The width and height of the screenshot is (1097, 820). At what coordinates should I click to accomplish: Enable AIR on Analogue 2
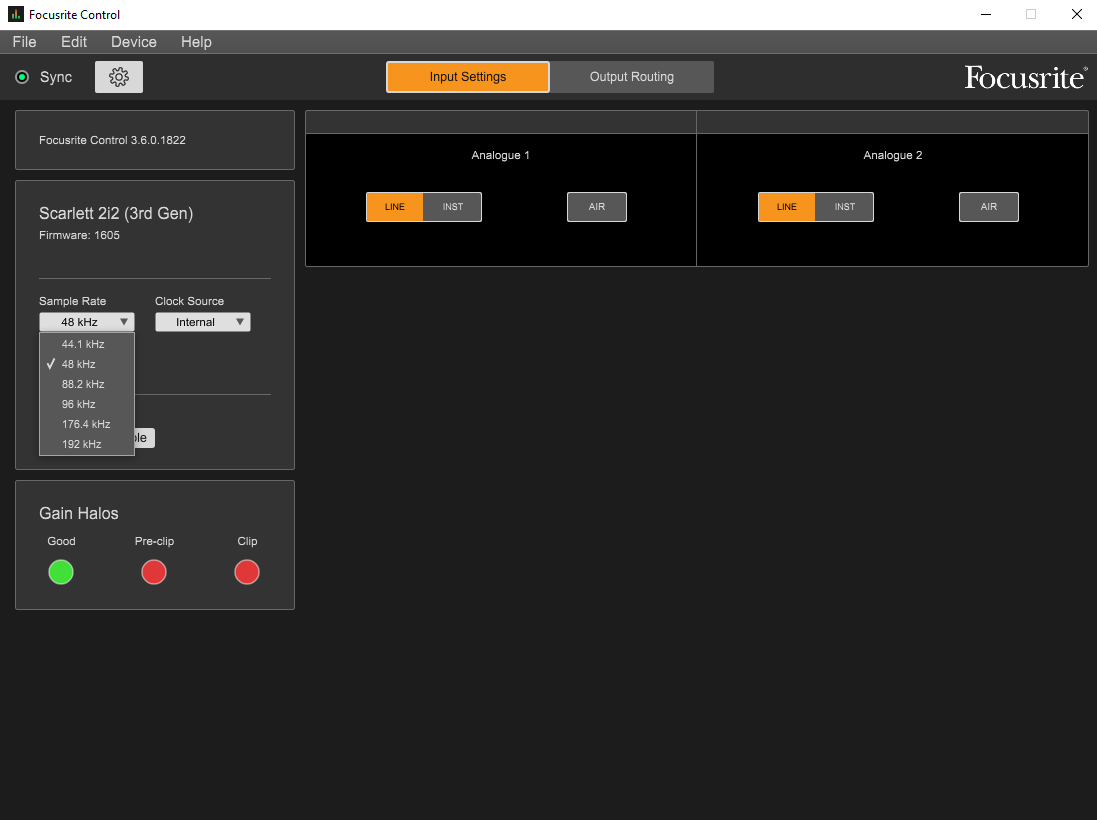click(x=989, y=207)
